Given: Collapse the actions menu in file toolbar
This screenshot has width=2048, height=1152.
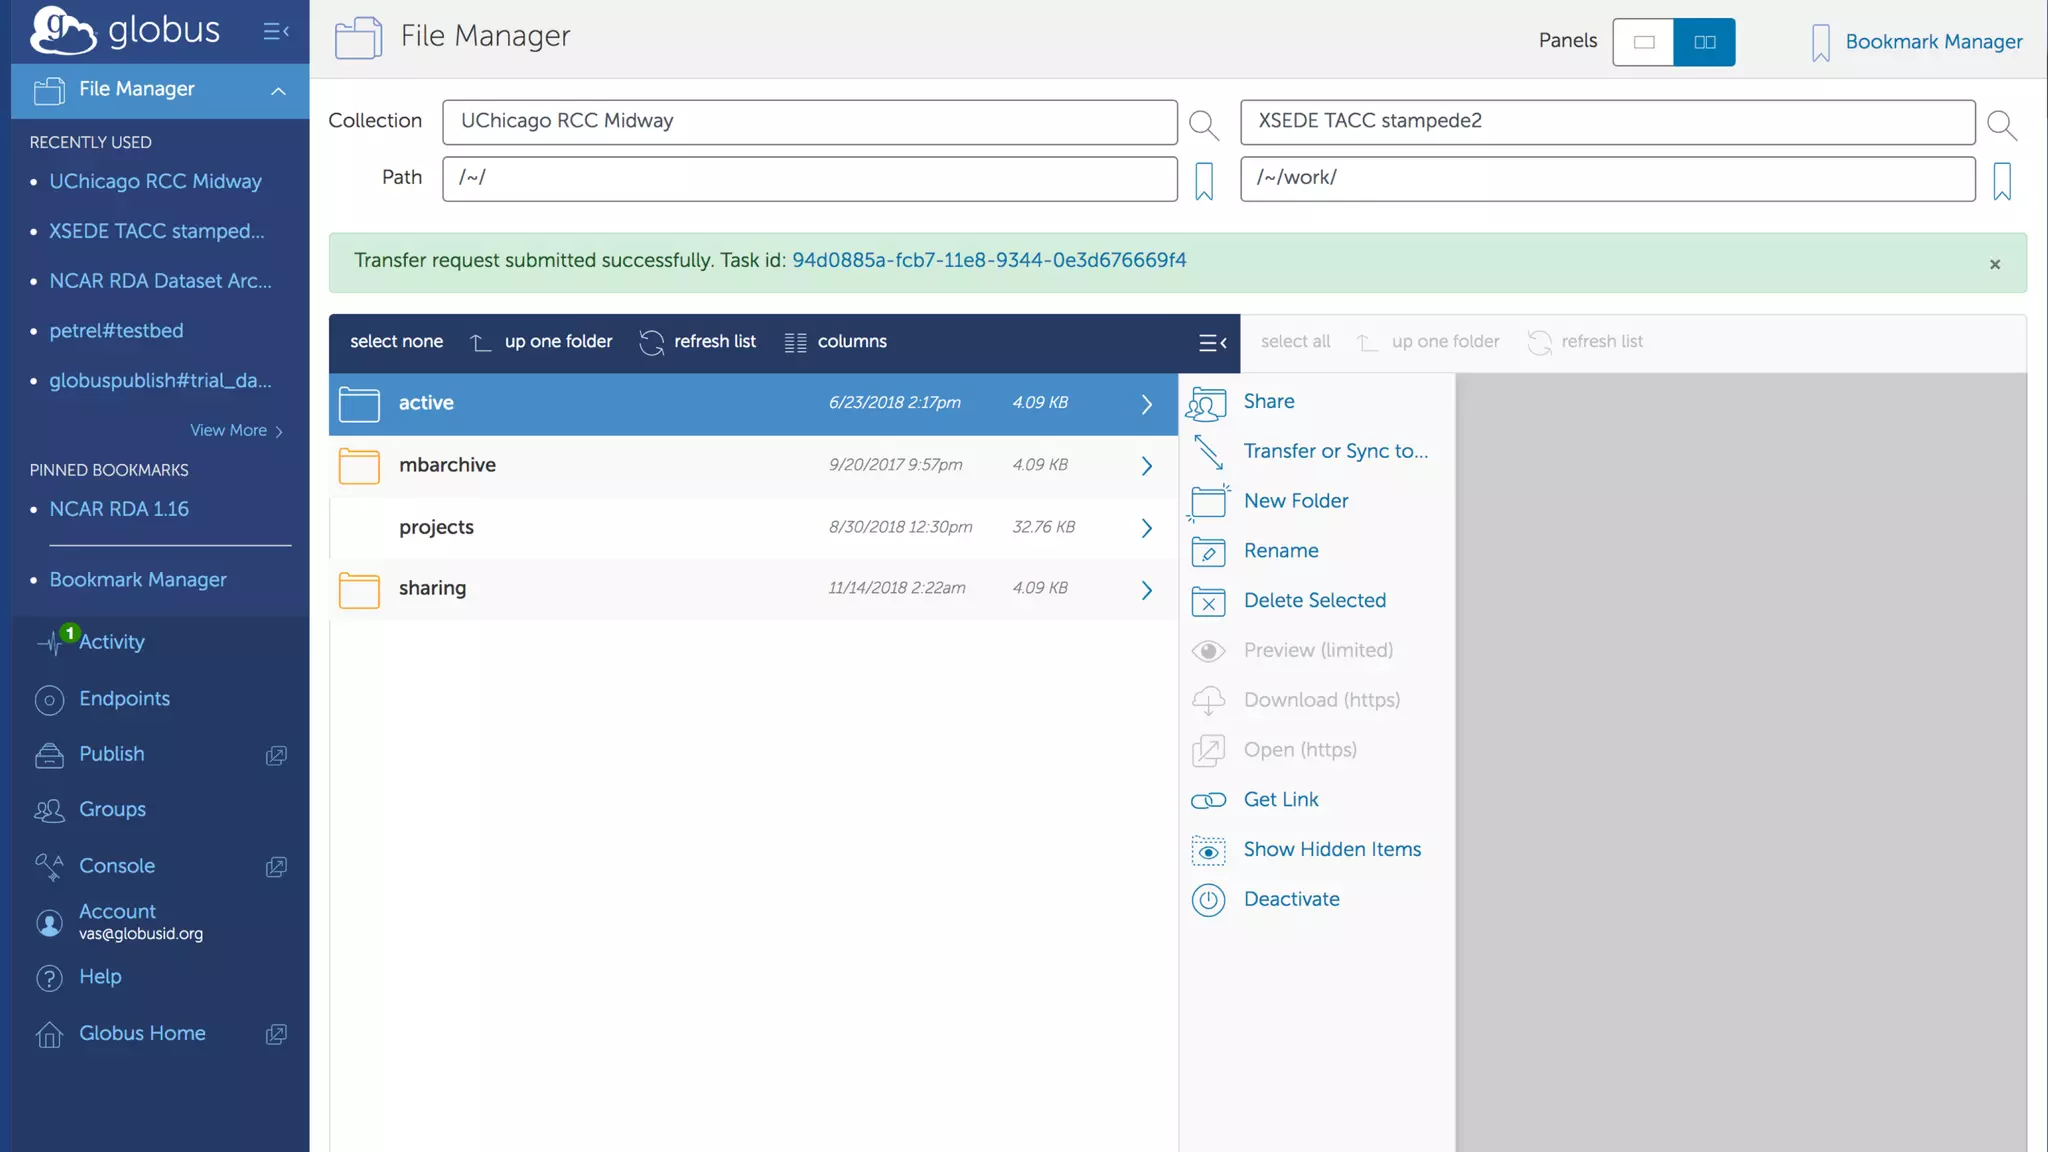Looking at the screenshot, I should point(1212,343).
